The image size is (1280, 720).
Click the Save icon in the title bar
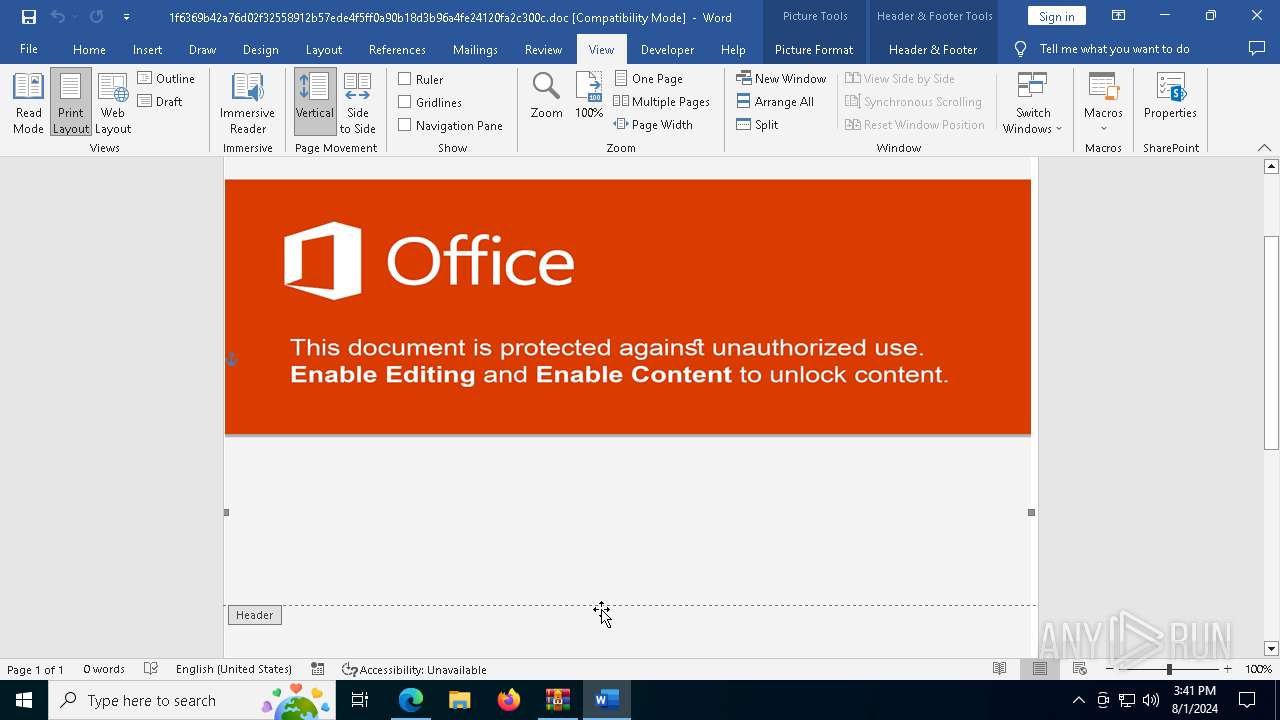tap(29, 17)
